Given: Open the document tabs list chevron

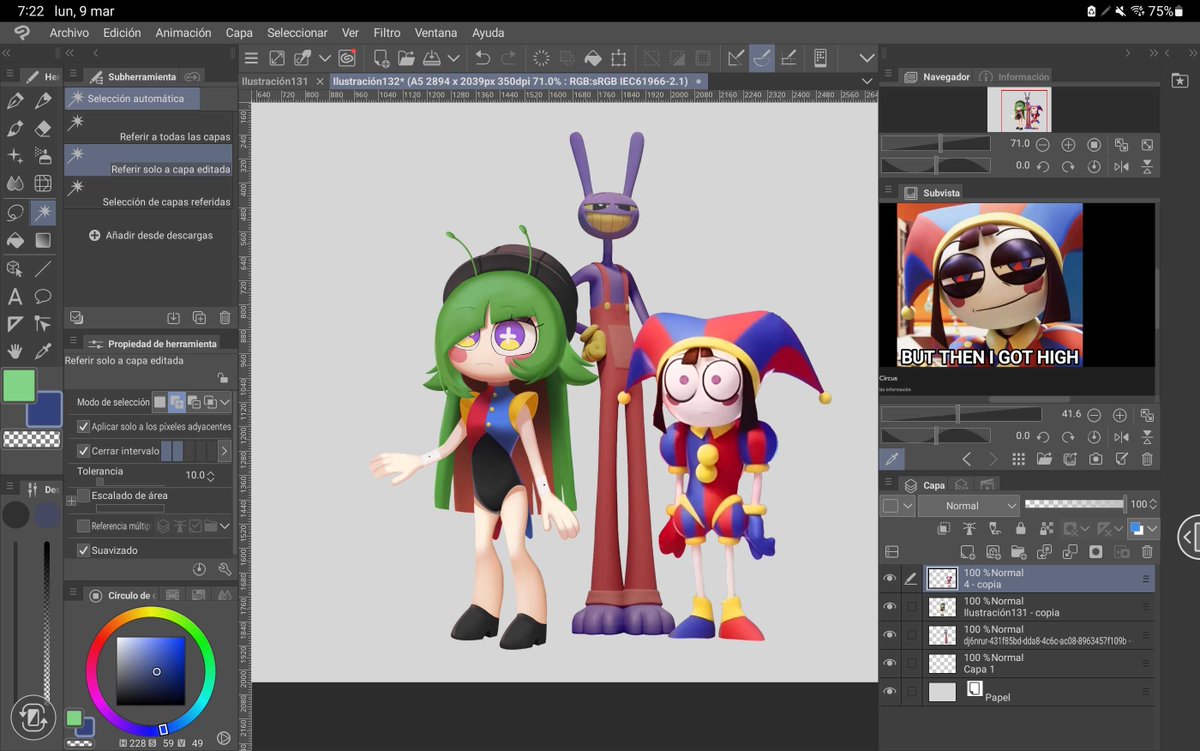Looking at the screenshot, I should click(x=866, y=81).
